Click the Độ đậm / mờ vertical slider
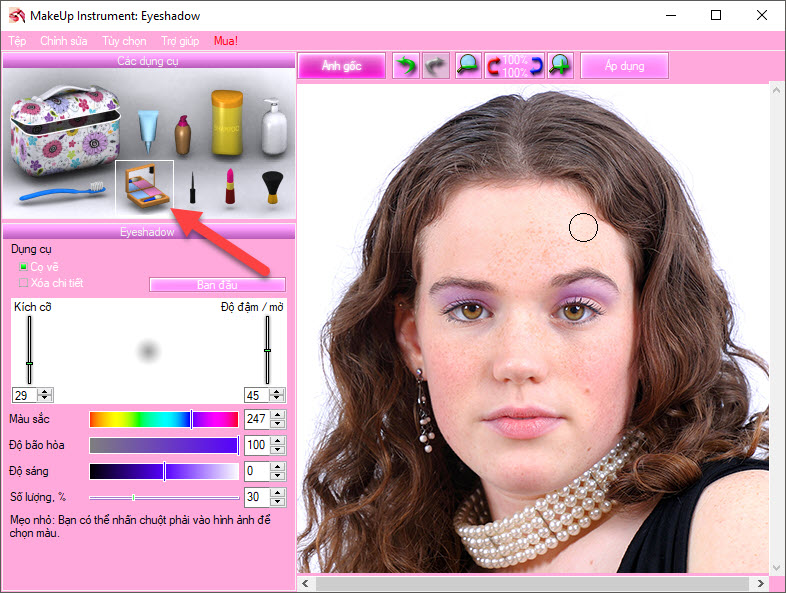Image resolution: width=786 pixels, height=593 pixels. (268, 350)
